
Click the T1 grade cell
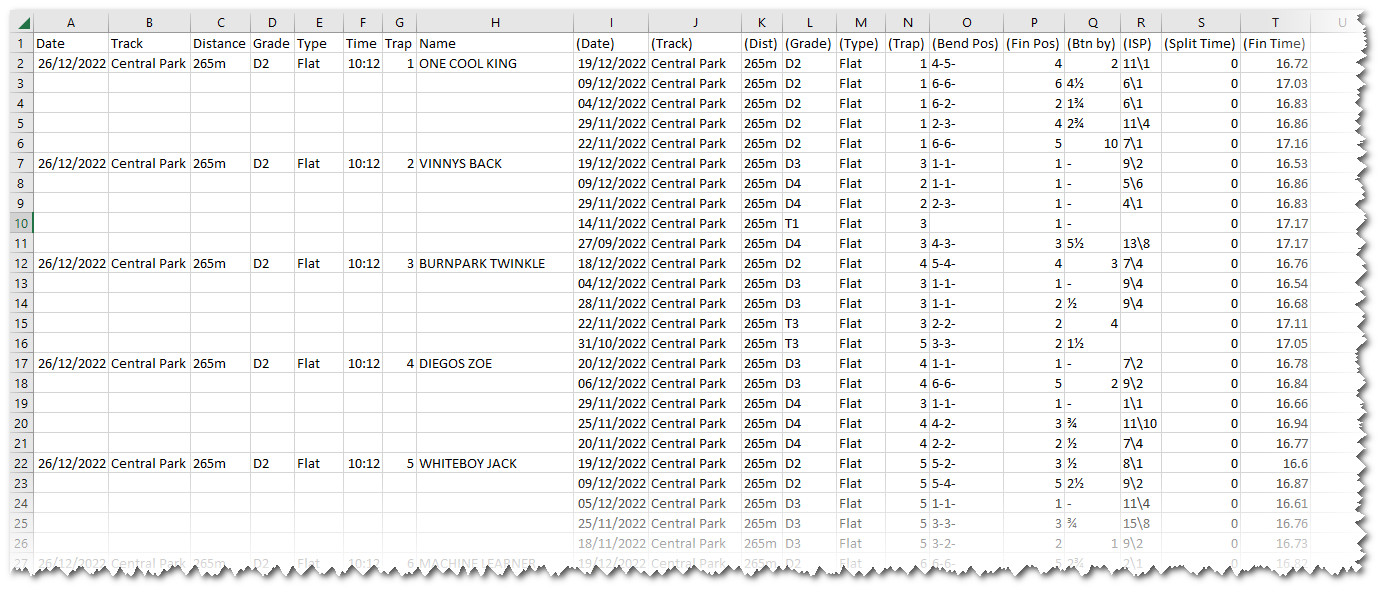click(807, 224)
